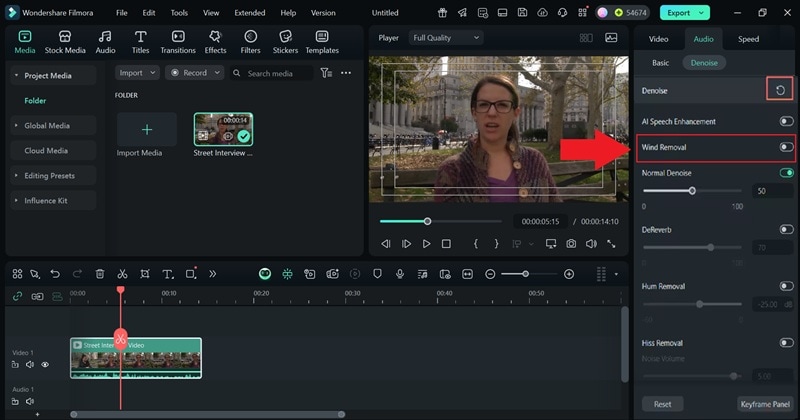Click the delete trash icon in timeline toolbar
This screenshot has width=800, height=420.
(100, 274)
